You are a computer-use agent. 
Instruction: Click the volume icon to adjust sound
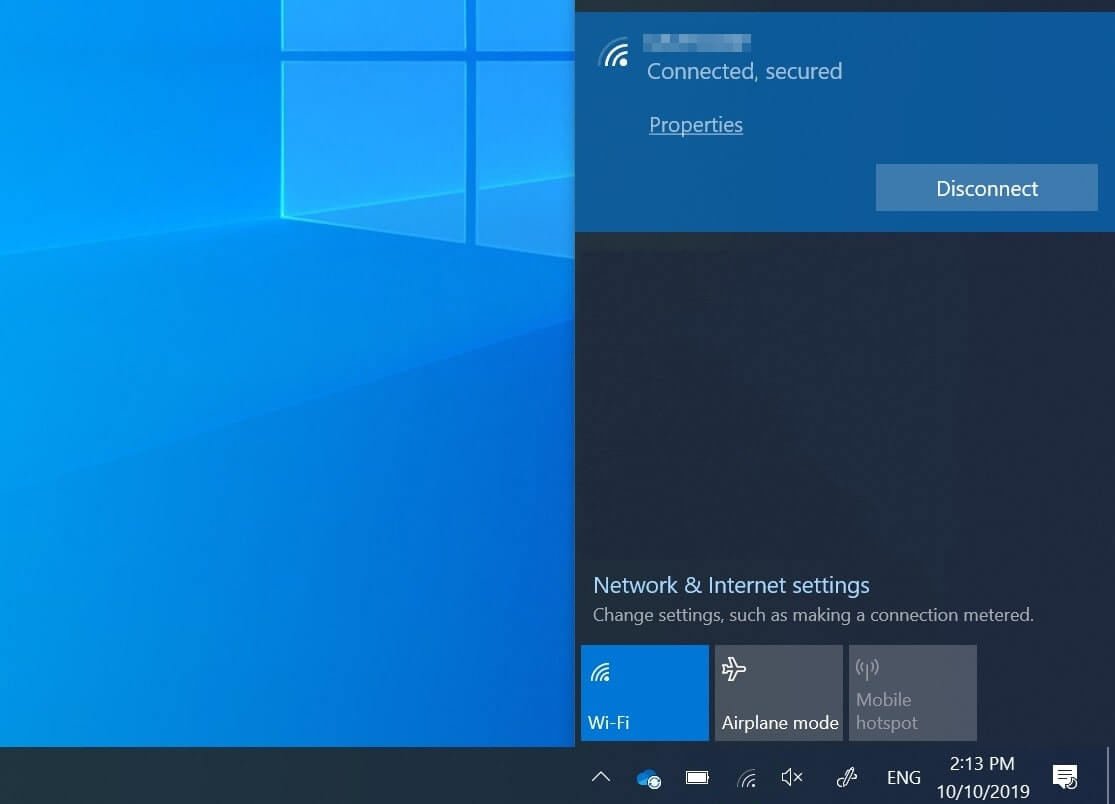pos(791,777)
